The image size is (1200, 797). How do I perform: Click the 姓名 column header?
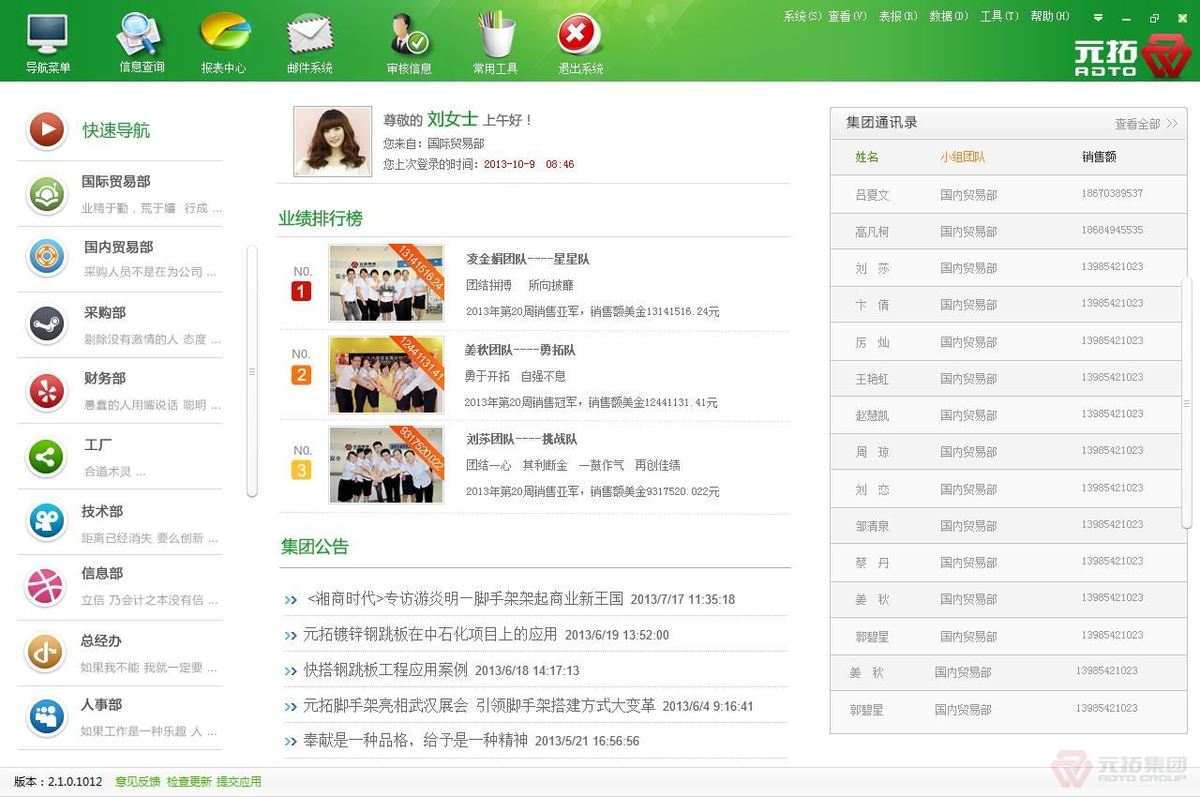pos(867,157)
